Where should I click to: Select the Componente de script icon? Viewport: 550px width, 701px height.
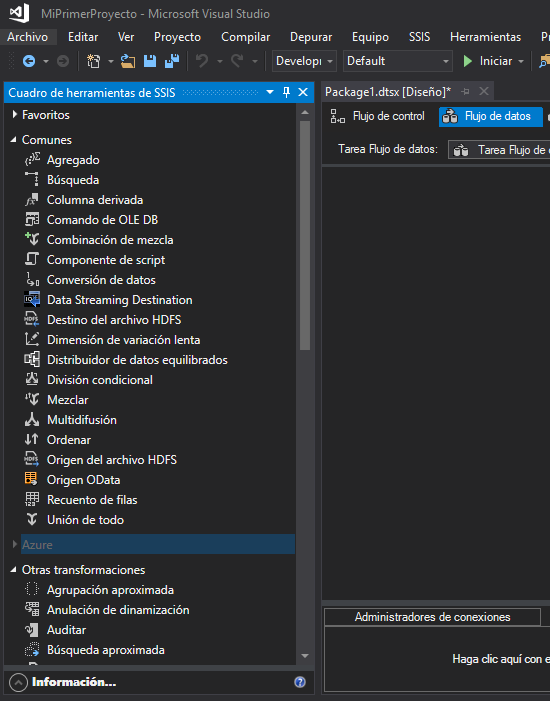32,260
